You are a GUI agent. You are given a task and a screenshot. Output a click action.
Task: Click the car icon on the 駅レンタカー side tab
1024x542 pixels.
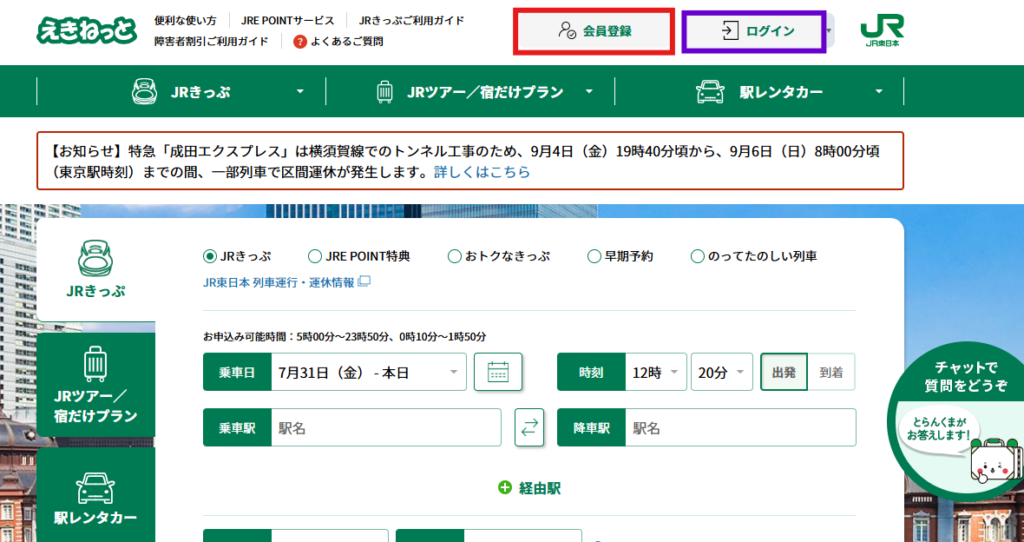pos(95,488)
